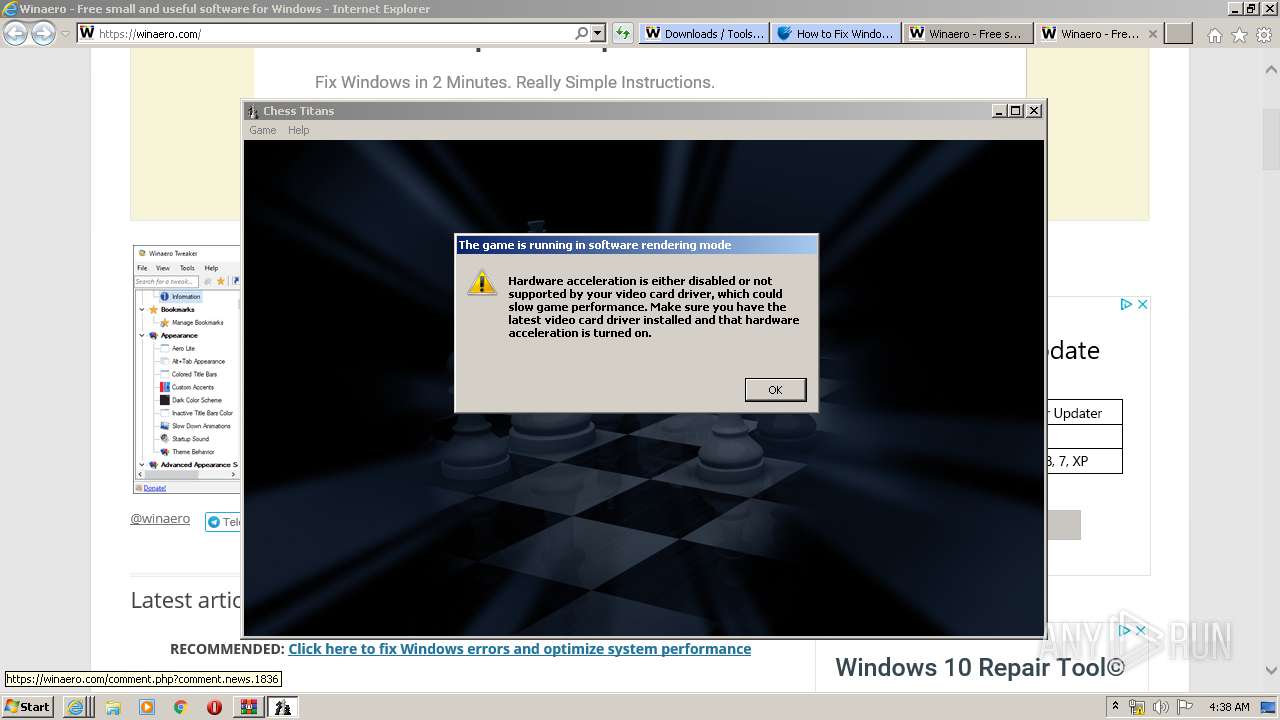Open the @winaero link
Screen dimensions: 1280x720
(160, 519)
